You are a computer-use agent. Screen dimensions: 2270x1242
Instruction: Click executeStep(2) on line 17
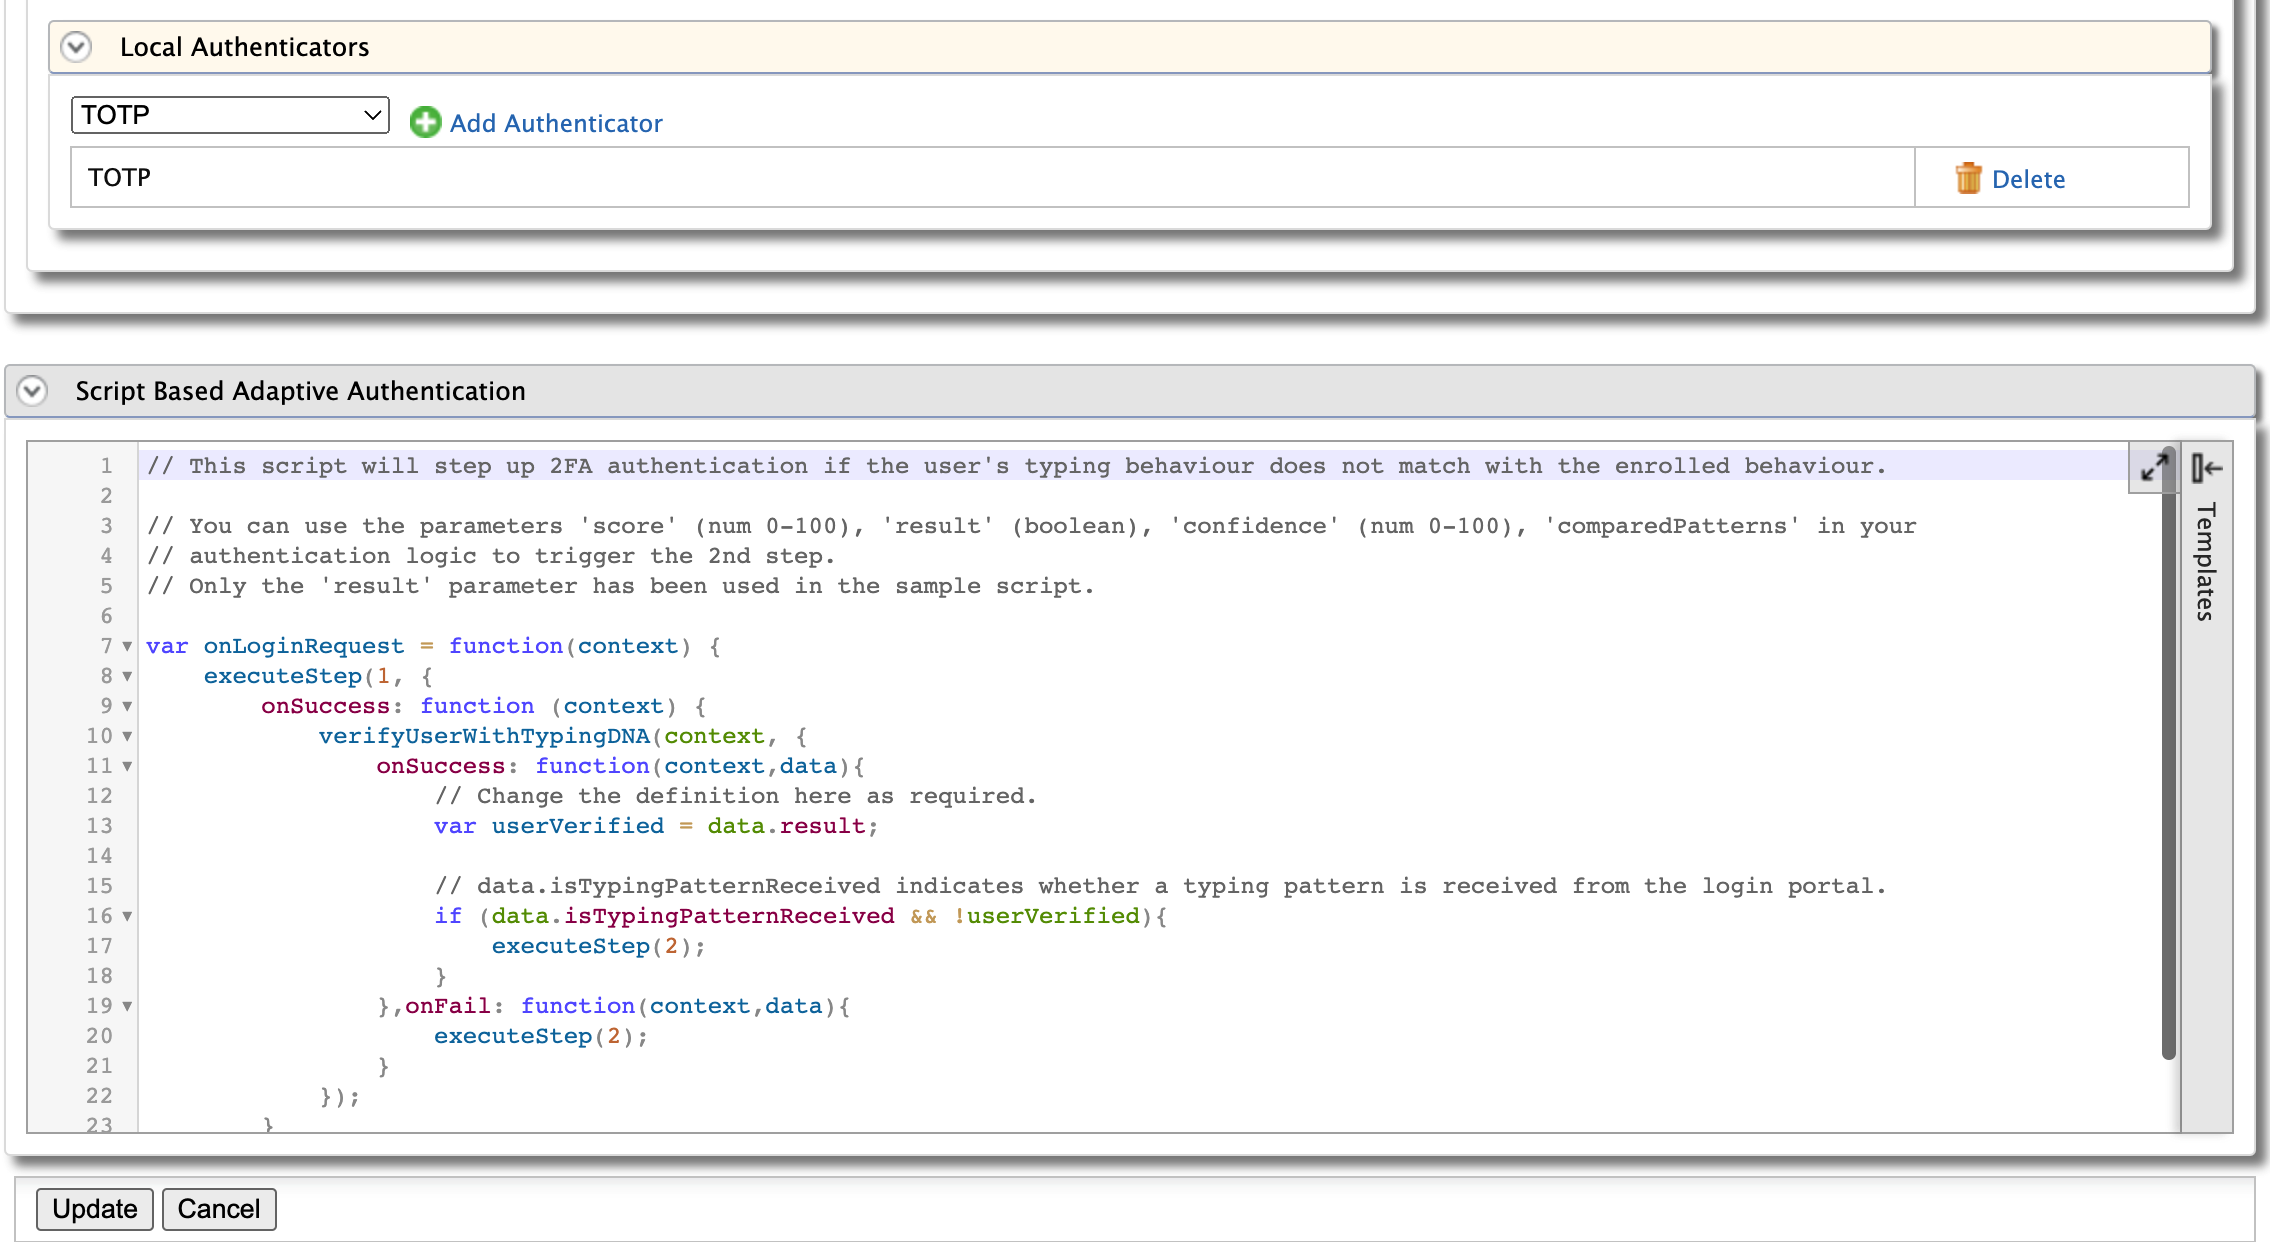coord(598,946)
